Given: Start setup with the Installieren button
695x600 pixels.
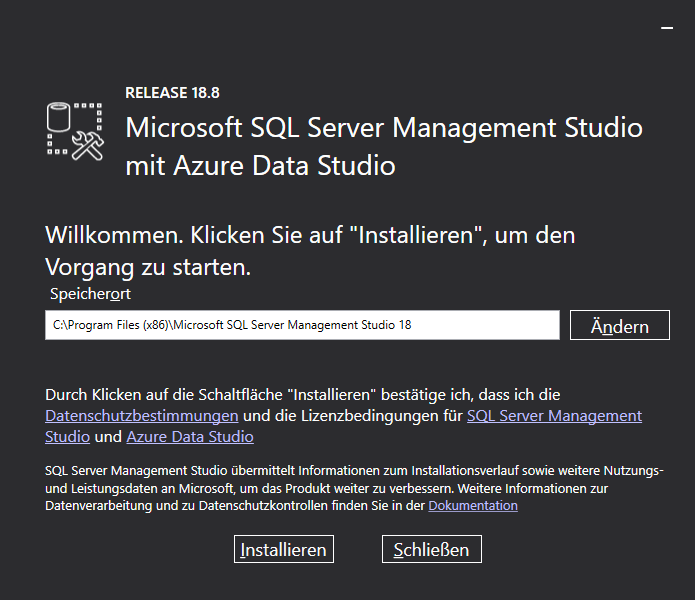Looking at the screenshot, I should [x=284, y=549].
